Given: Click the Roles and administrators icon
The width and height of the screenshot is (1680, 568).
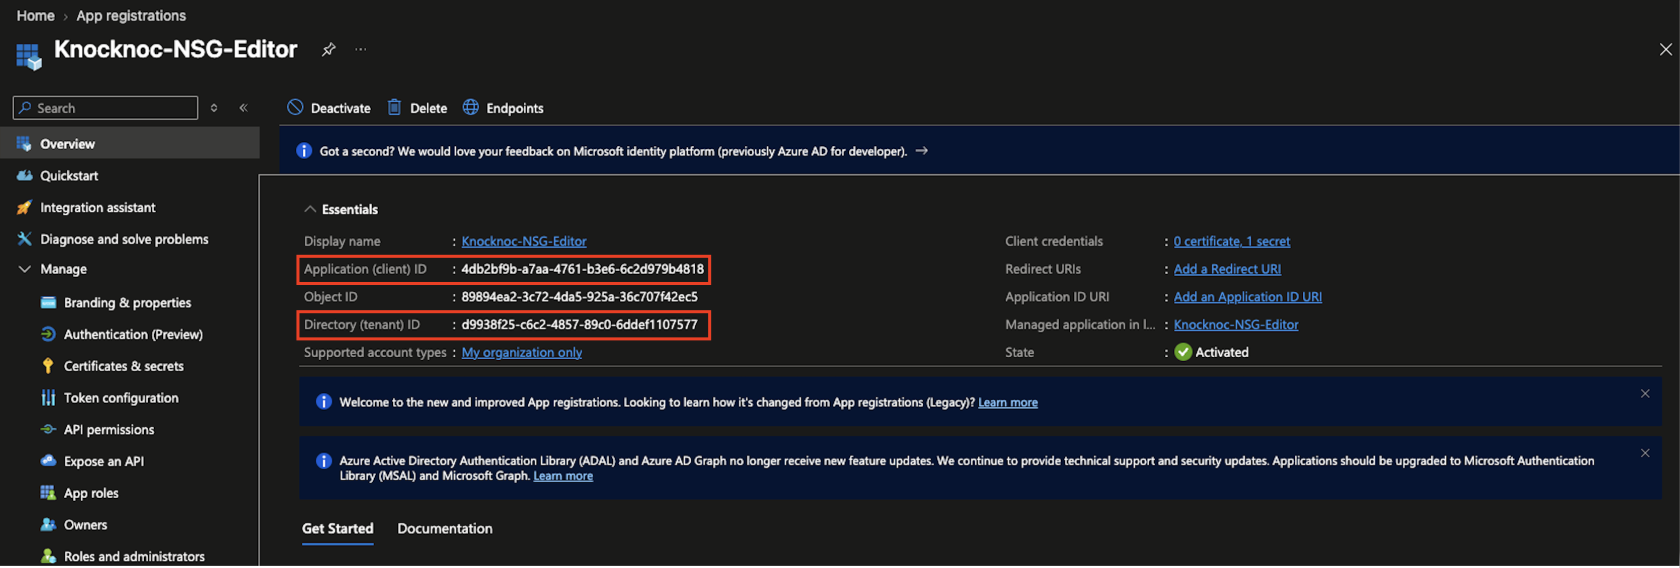Looking at the screenshot, I should click(x=48, y=557).
